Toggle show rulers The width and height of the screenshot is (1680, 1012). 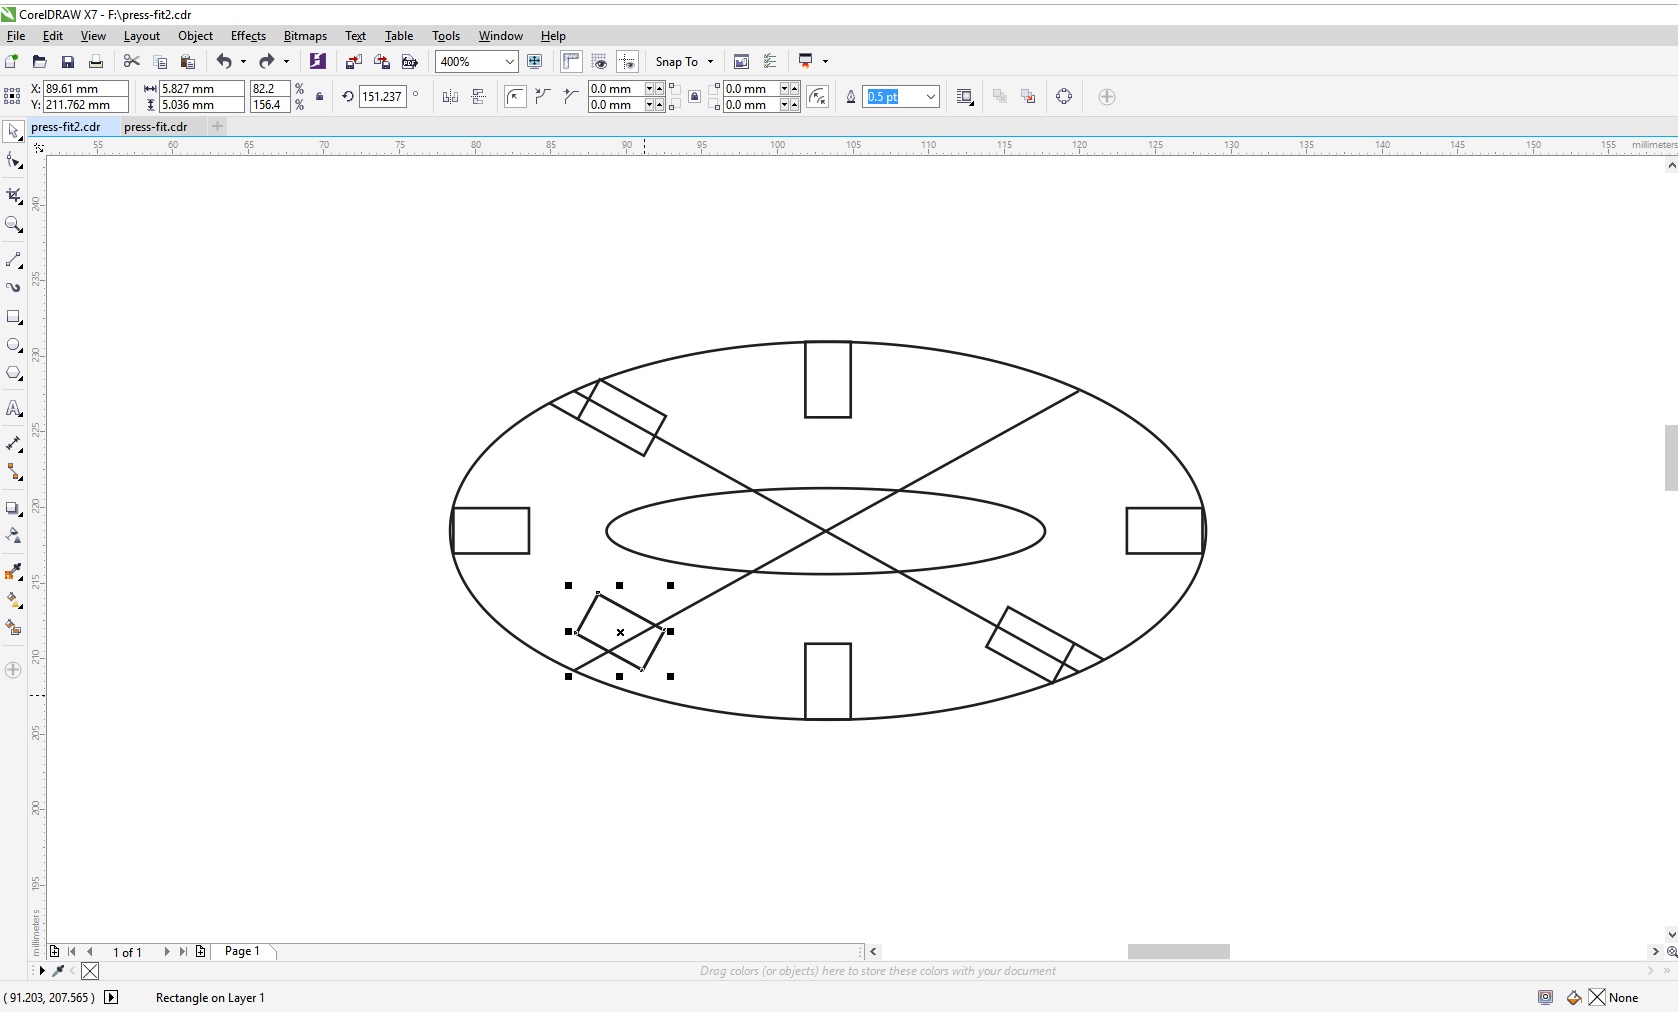[571, 62]
